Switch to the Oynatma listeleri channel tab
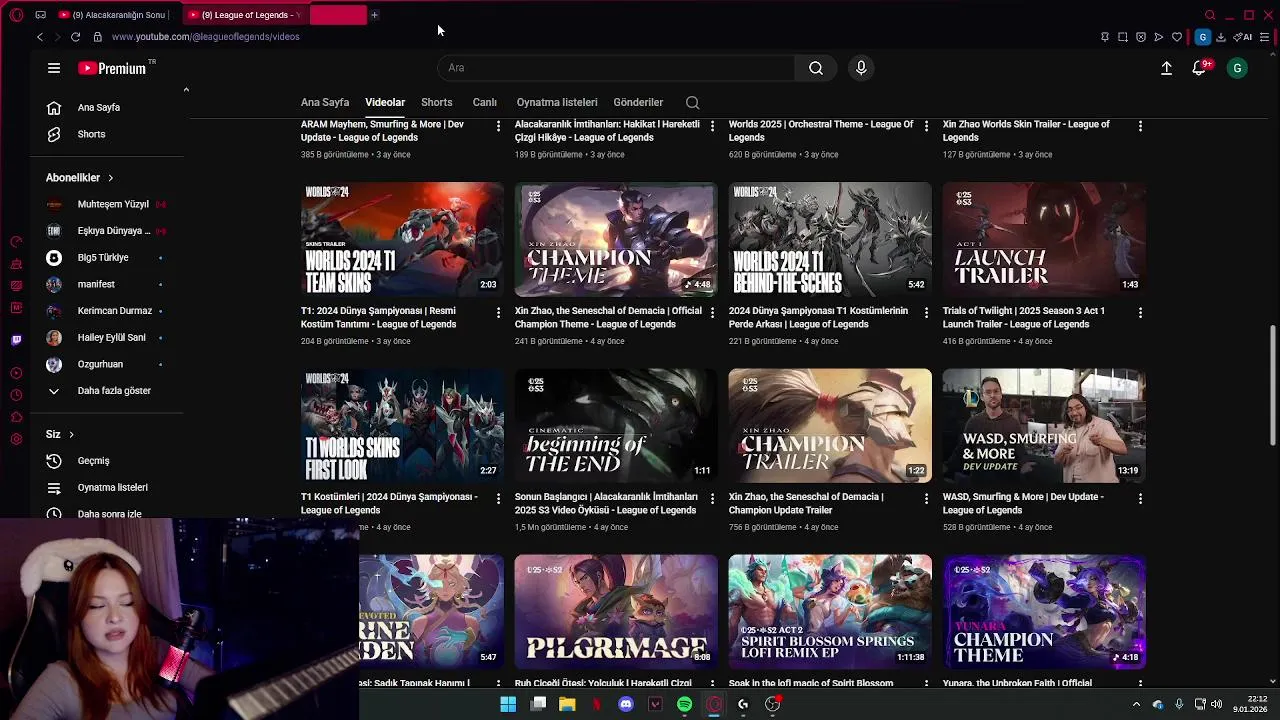The width and height of the screenshot is (1280, 720). 557,102
